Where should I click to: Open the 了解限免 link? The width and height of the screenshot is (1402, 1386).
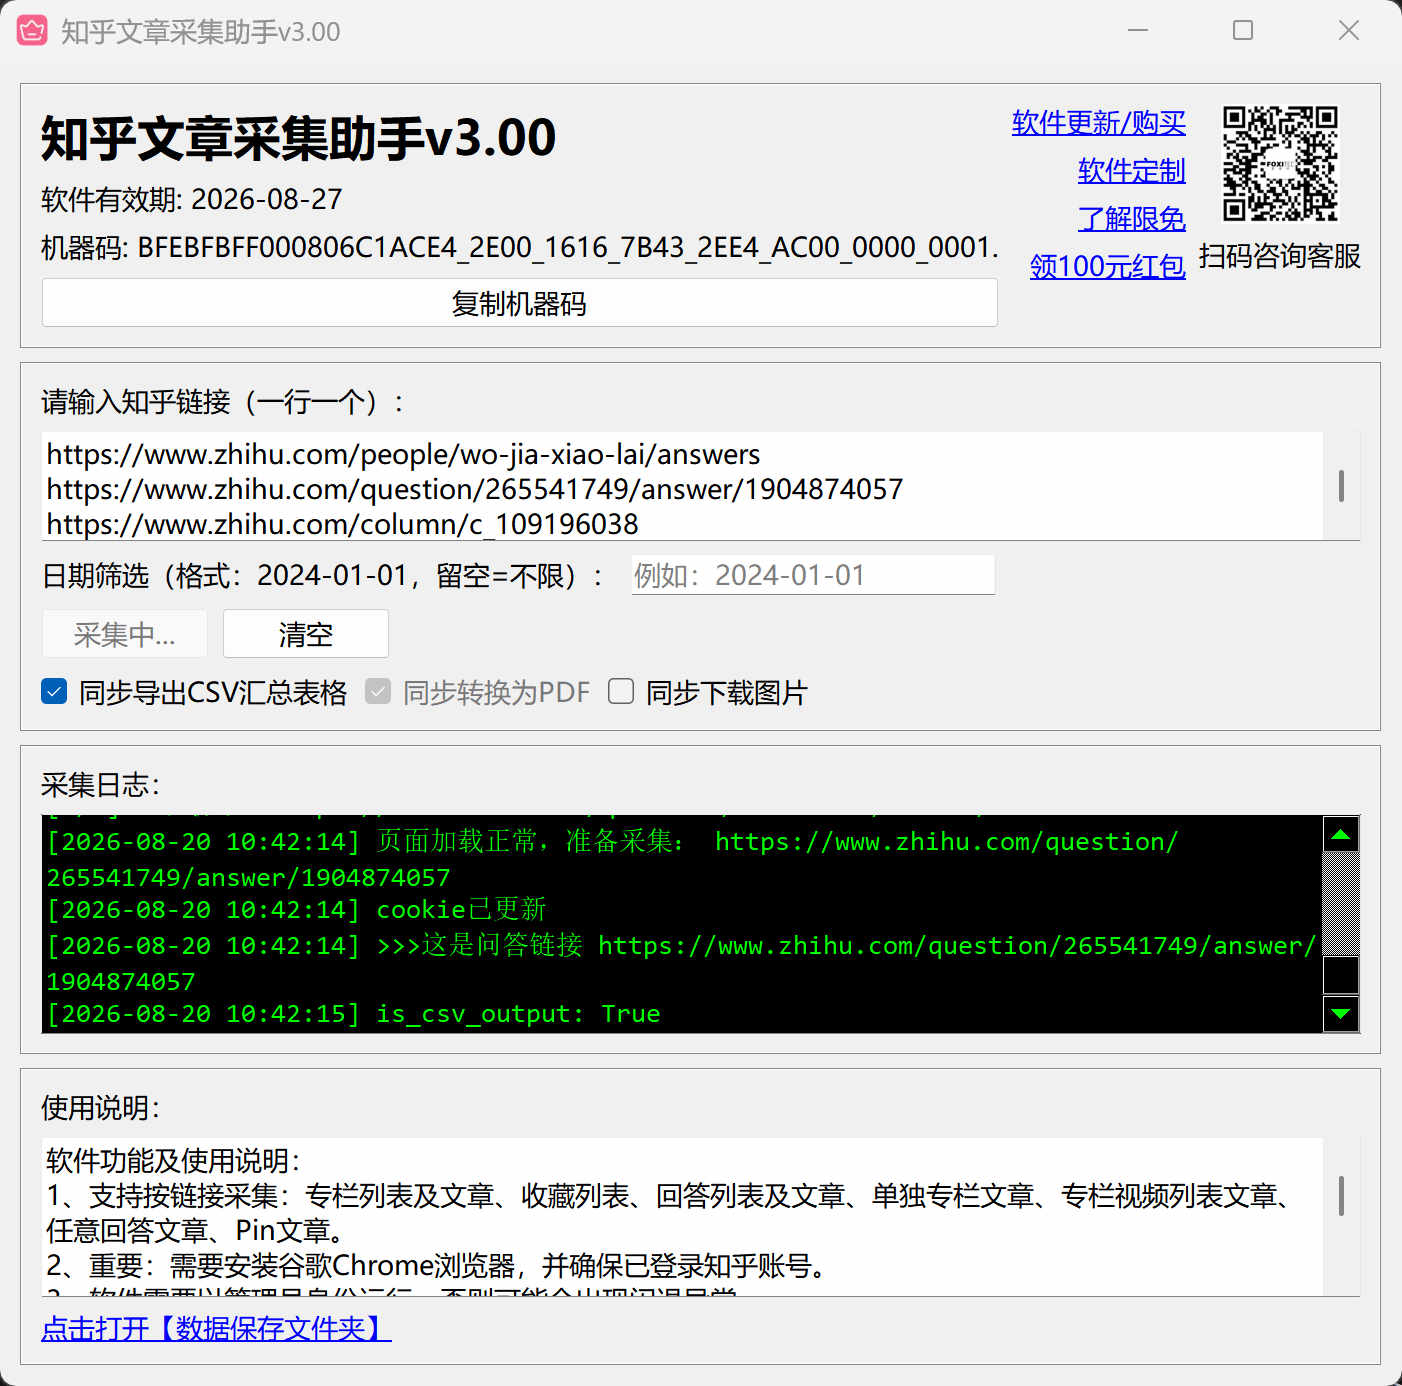(1131, 219)
